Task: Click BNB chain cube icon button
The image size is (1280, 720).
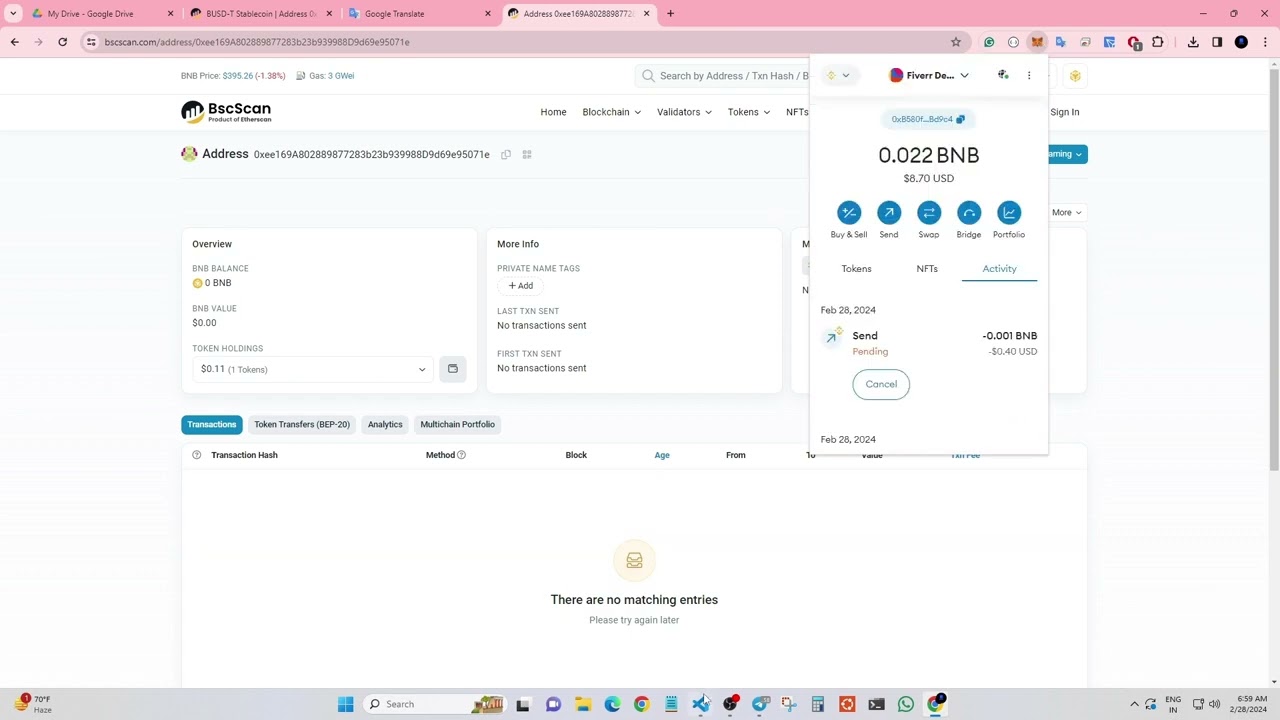Action: (1075, 76)
